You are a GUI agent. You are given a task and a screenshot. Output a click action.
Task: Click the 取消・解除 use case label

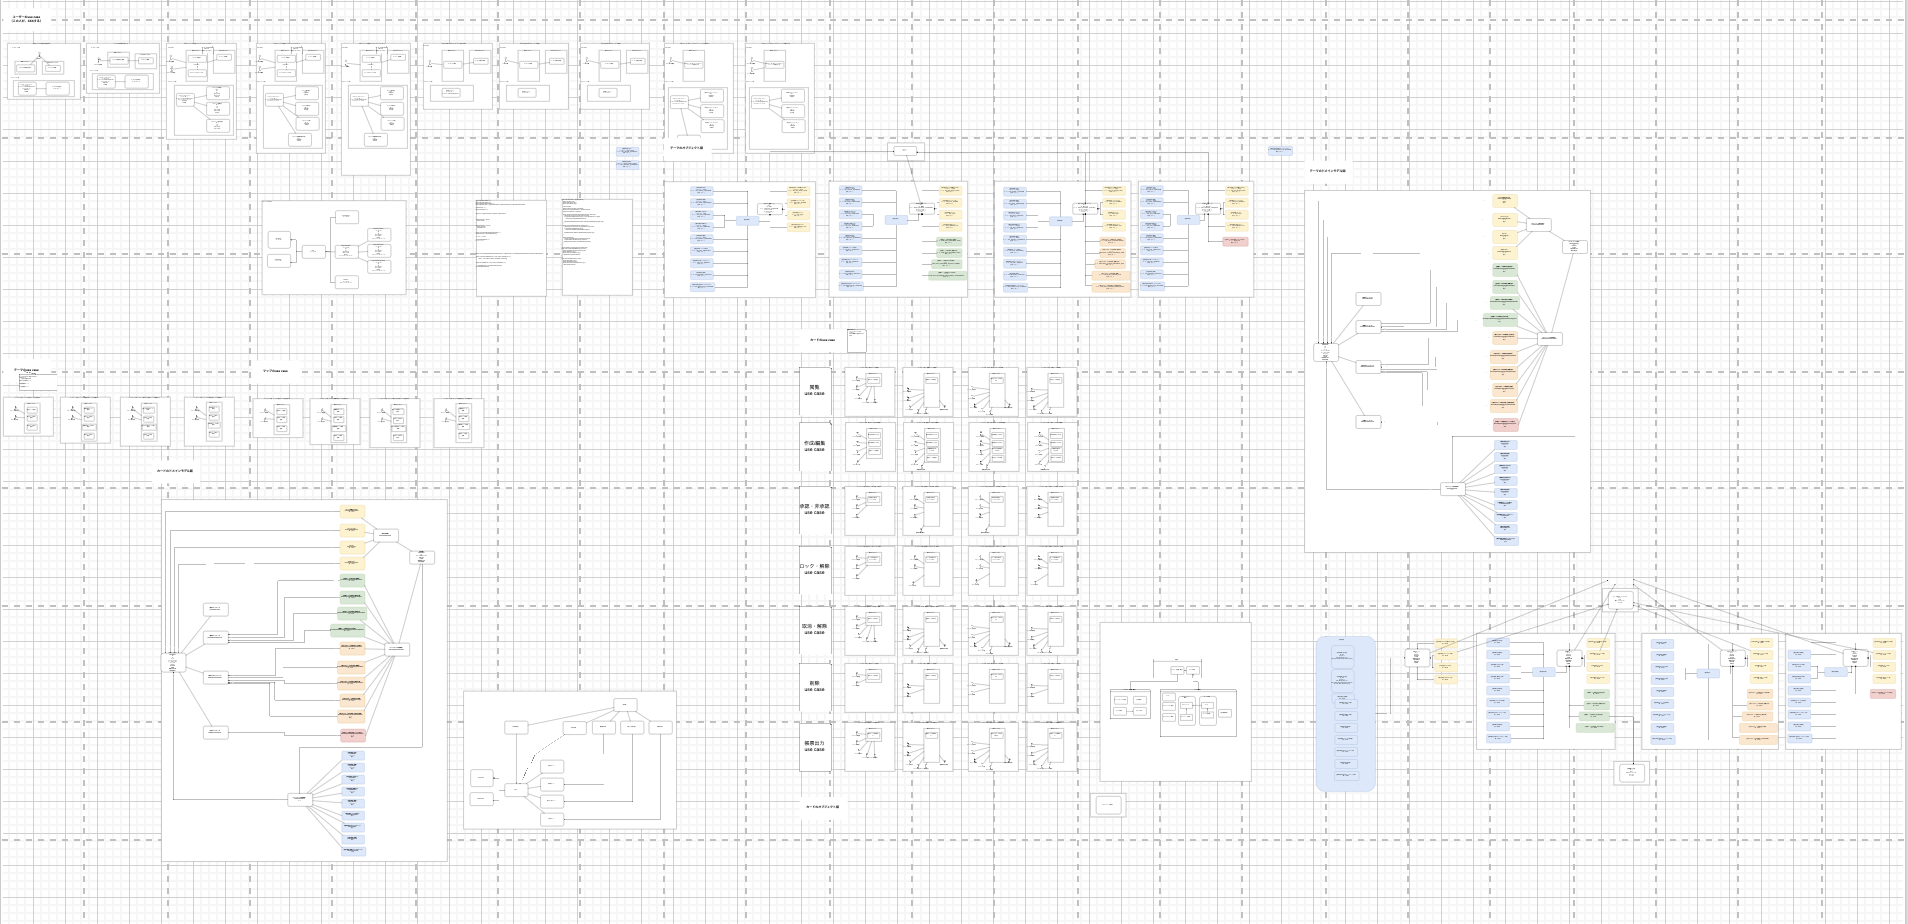[x=815, y=629]
